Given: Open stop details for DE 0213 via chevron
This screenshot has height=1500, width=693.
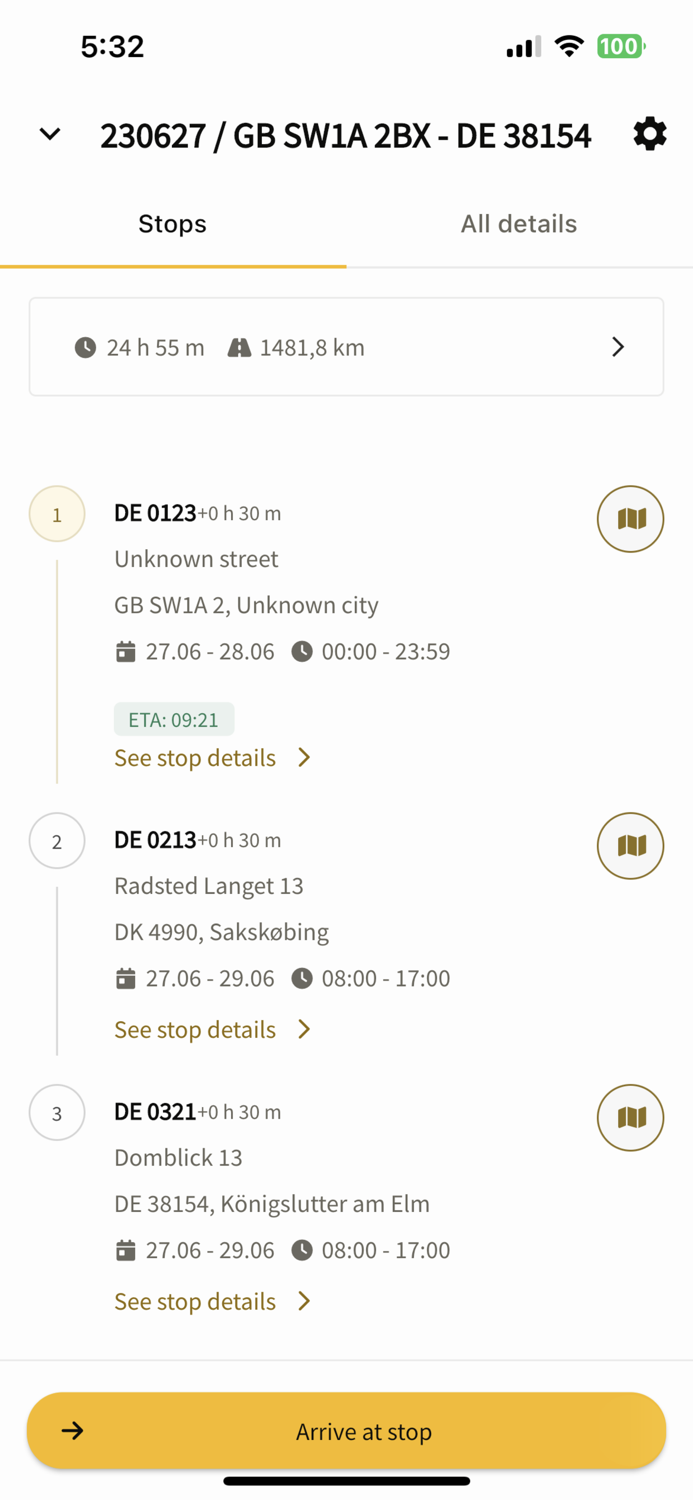Looking at the screenshot, I should point(303,1029).
